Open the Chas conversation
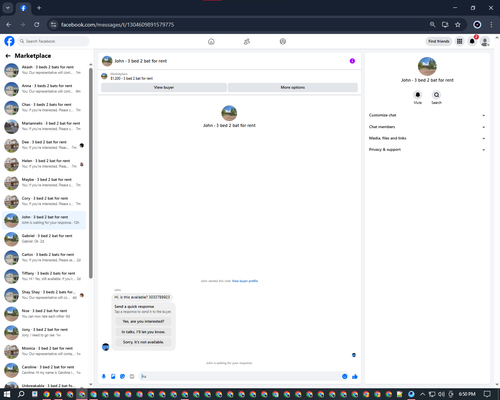 (x=44, y=107)
